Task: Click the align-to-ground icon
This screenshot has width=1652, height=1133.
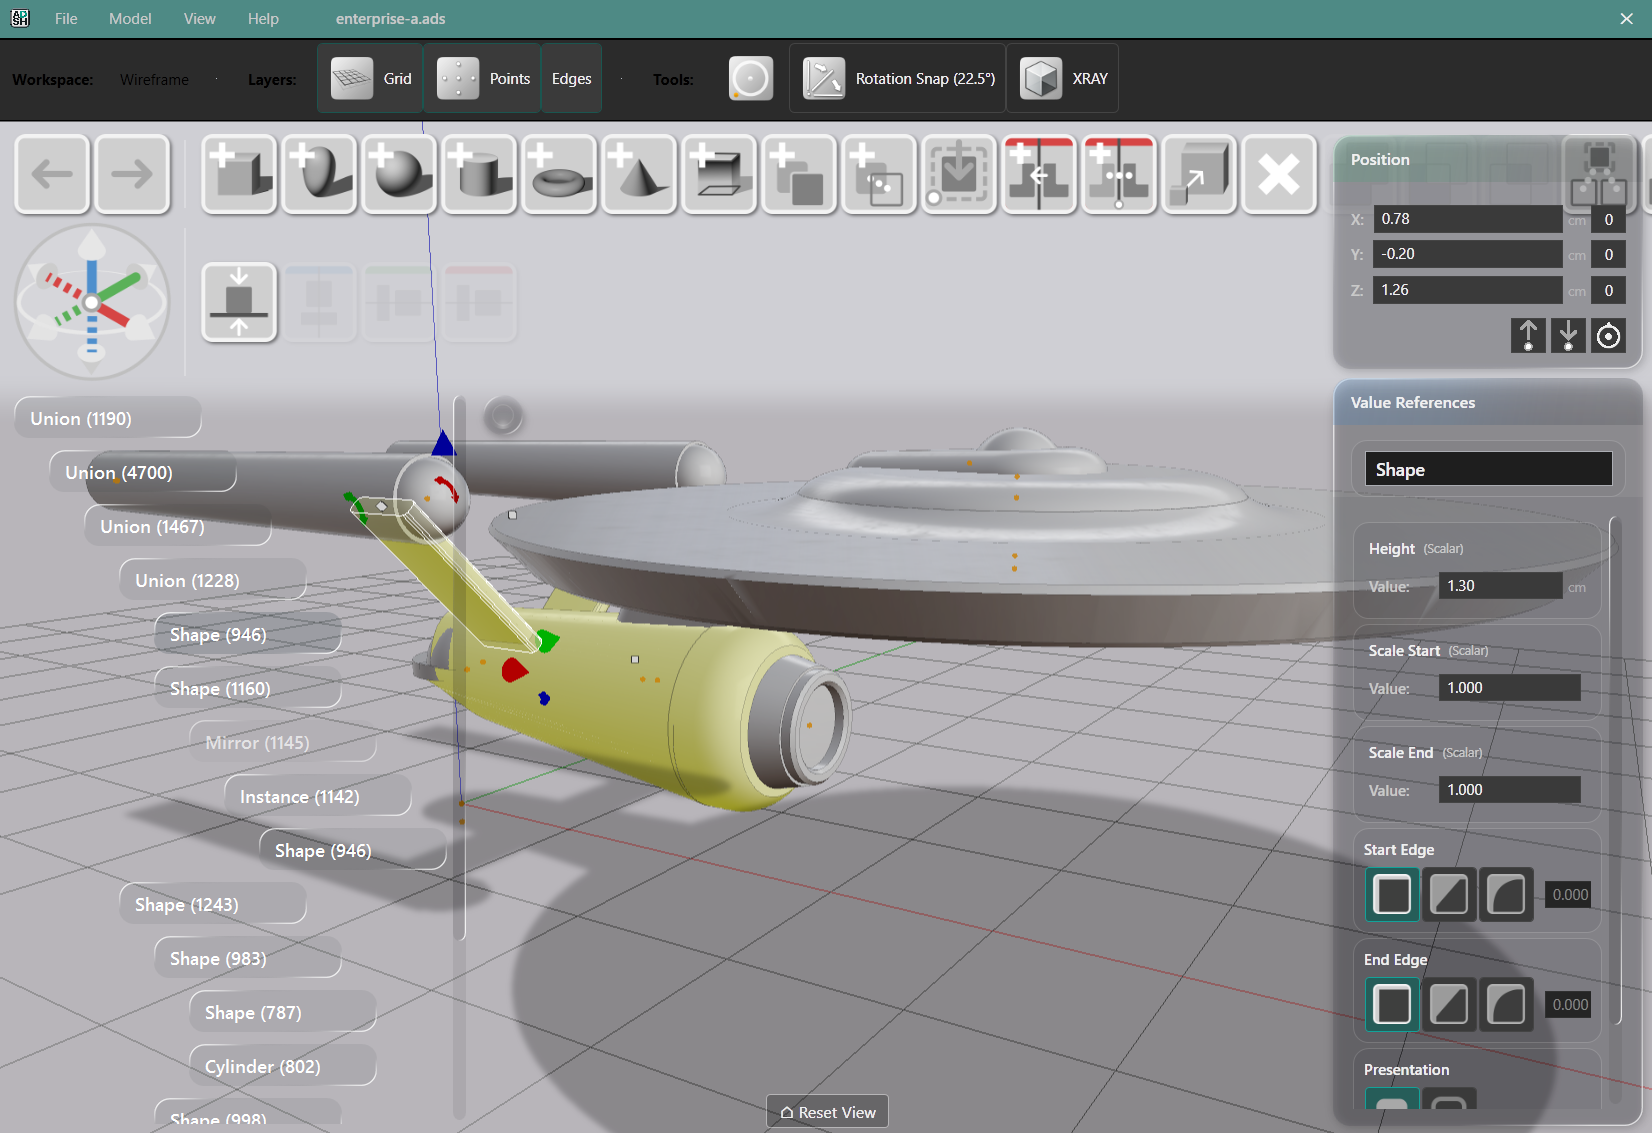Action: click(239, 302)
